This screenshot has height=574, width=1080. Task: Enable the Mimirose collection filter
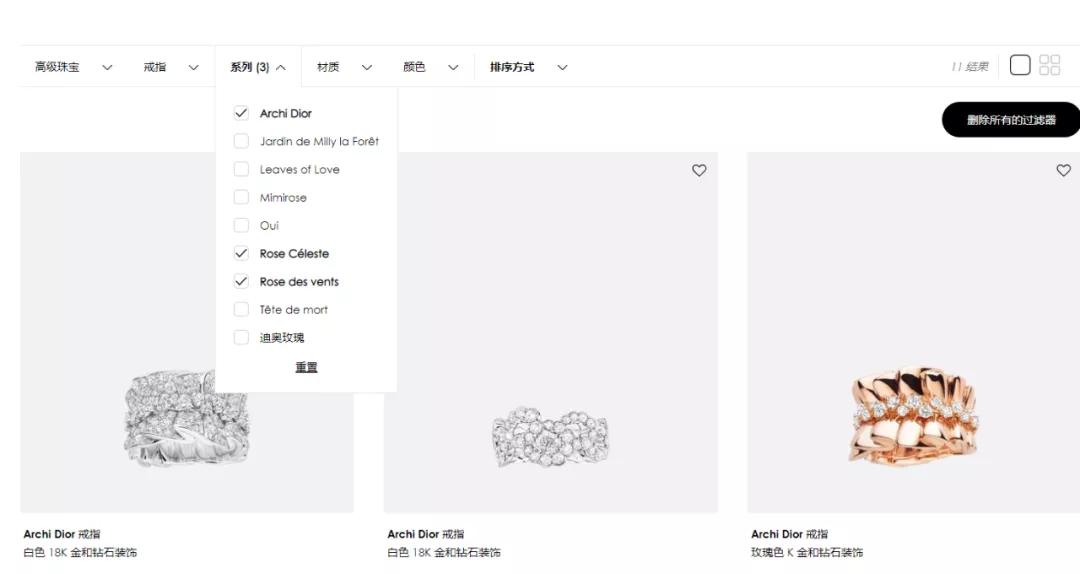(x=241, y=198)
